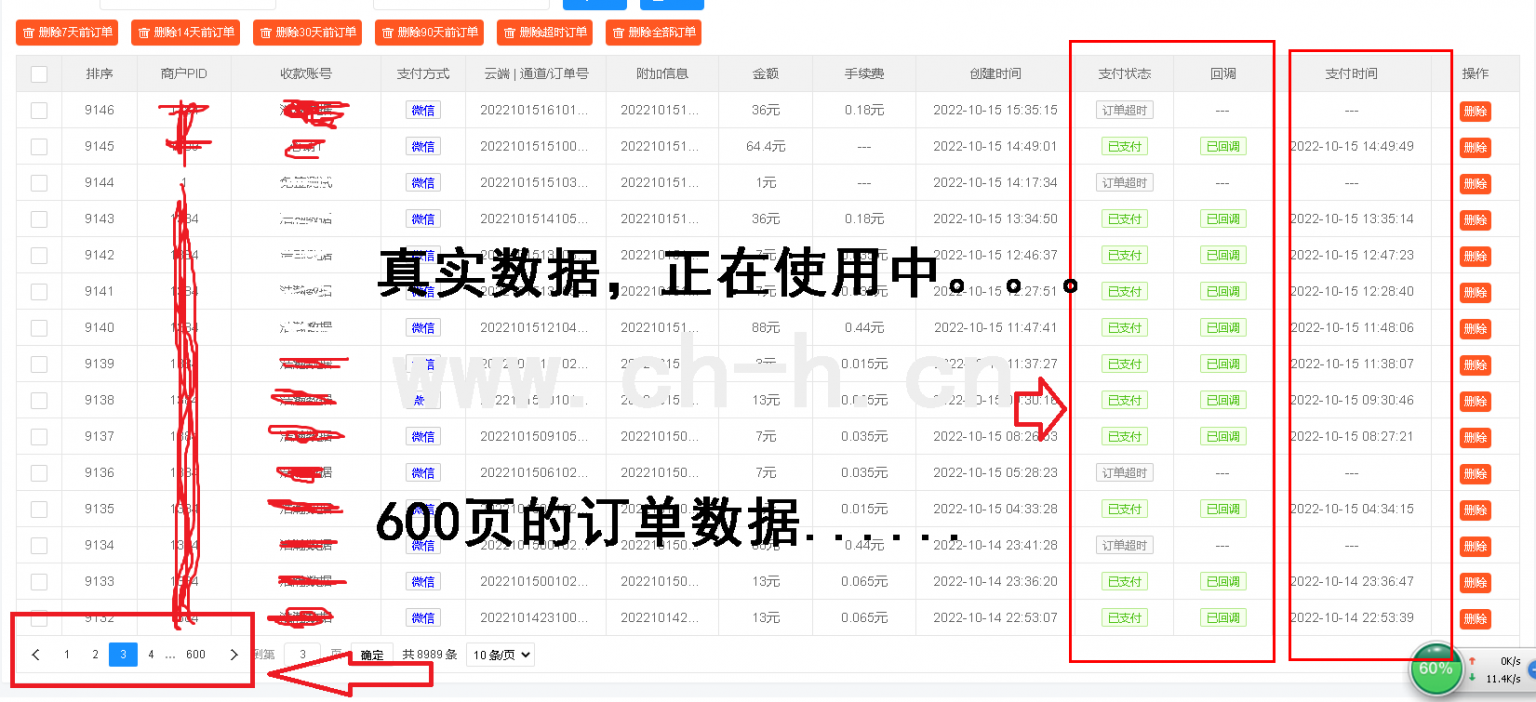1536x702 pixels.
Task: Select the 微信 payment tag on order 9146
Action: pos(422,110)
